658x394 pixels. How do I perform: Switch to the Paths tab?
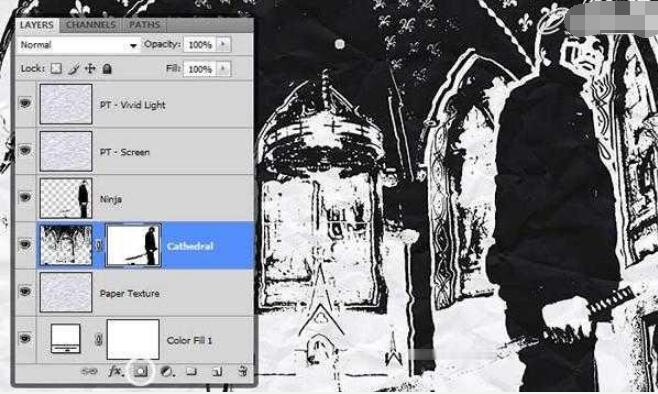click(144, 25)
